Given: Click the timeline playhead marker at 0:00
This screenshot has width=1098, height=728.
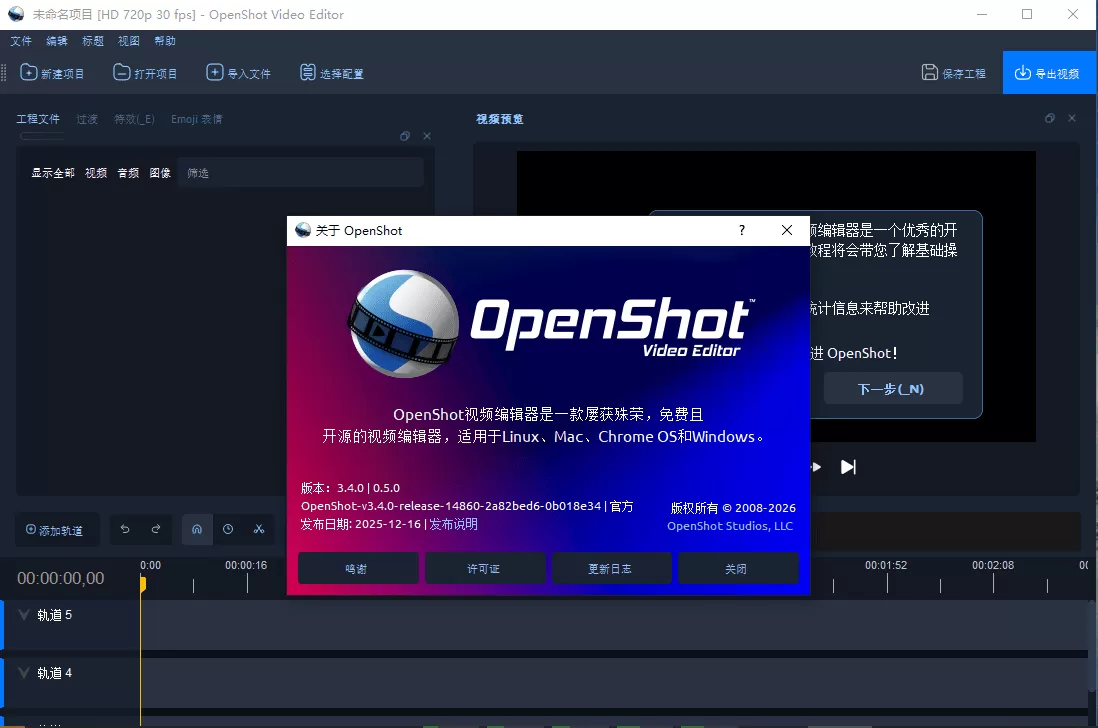Looking at the screenshot, I should pyautogui.click(x=143, y=583).
